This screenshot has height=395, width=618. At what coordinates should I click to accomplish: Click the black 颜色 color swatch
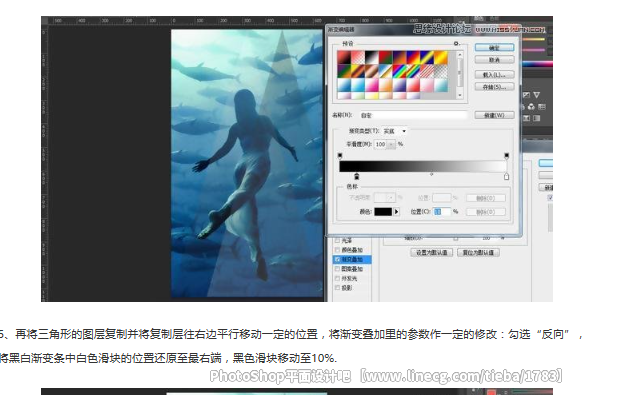click(383, 212)
